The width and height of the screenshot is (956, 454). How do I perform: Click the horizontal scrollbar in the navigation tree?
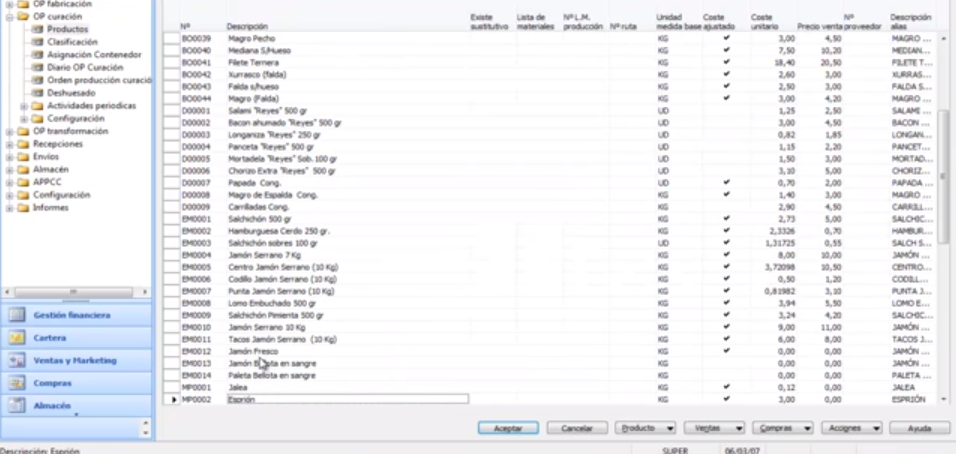[x=74, y=292]
